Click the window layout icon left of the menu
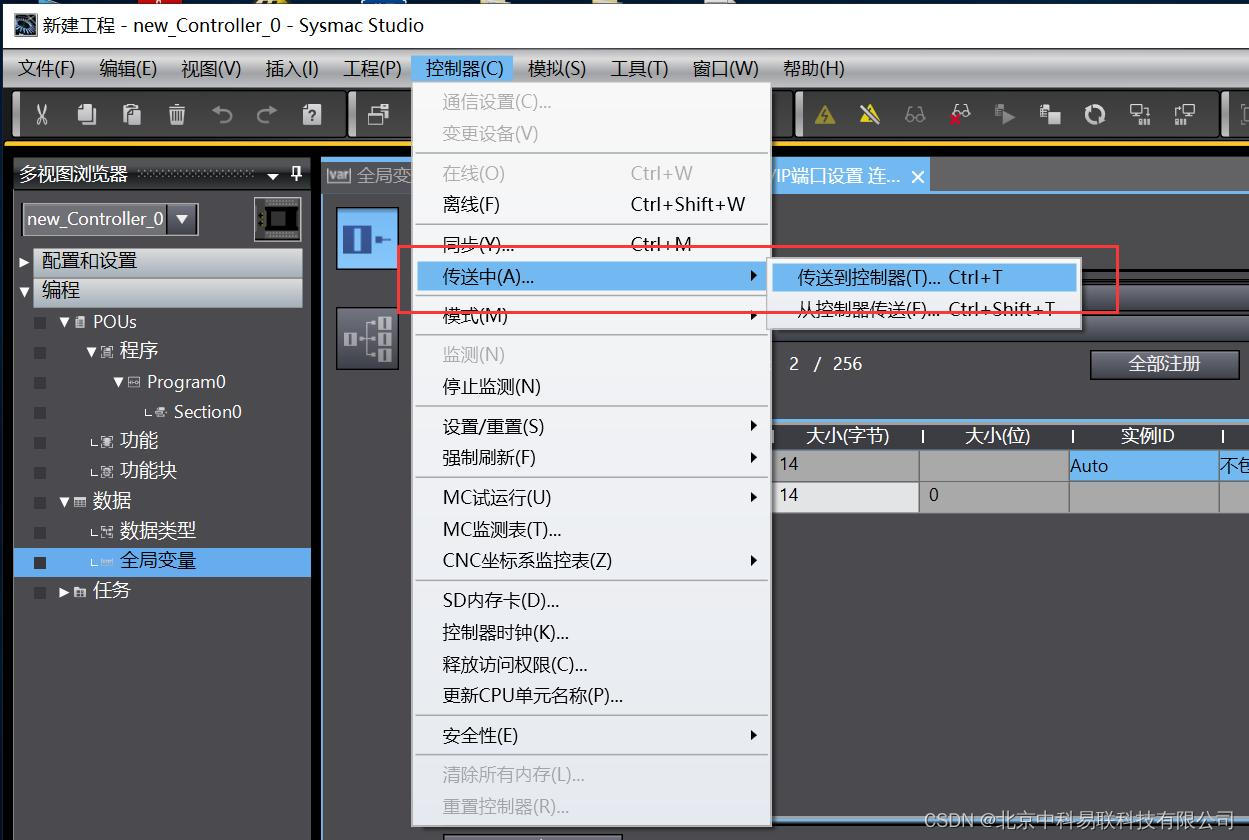The height and width of the screenshot is (840, 1249). pyautogui.click(x=378, y=115)
